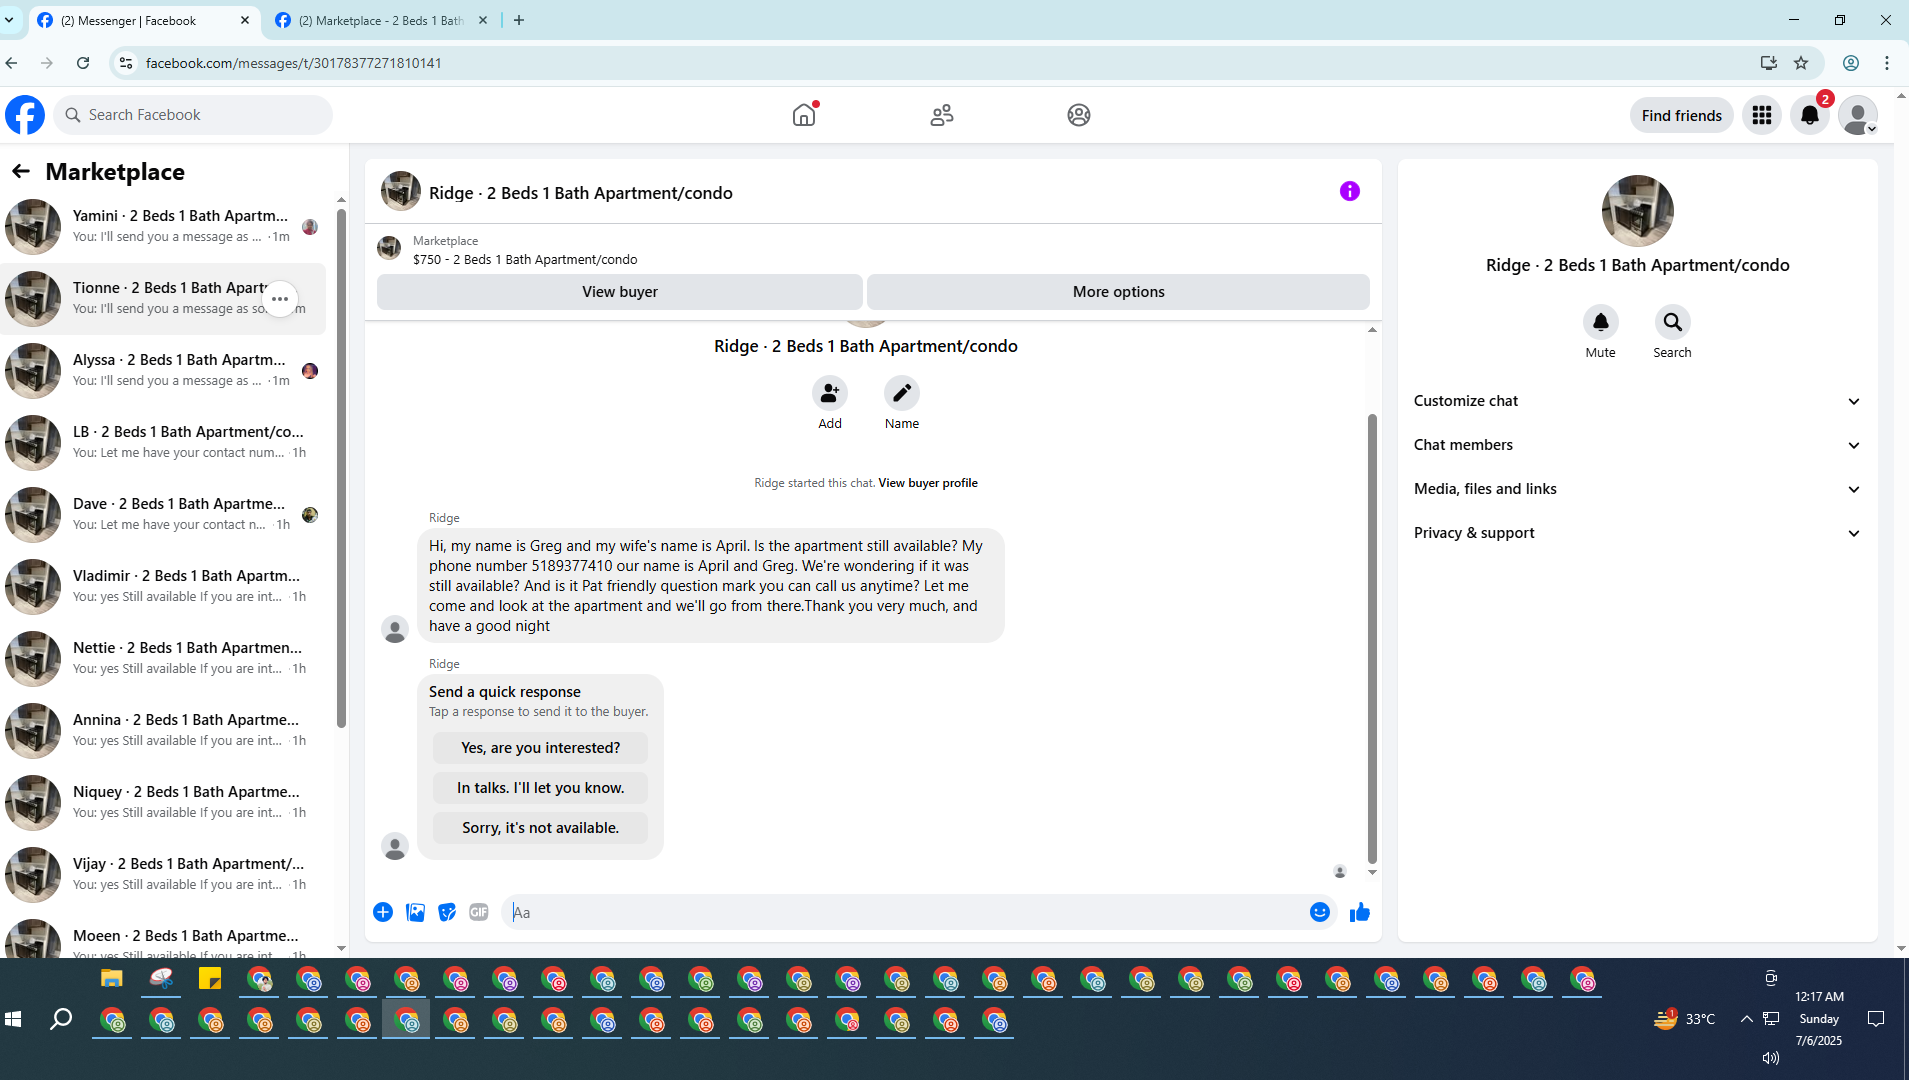Viewport: 1909px width, 1080px height.
Task: Open the notifications bell icon
Action: point(1810,115)
